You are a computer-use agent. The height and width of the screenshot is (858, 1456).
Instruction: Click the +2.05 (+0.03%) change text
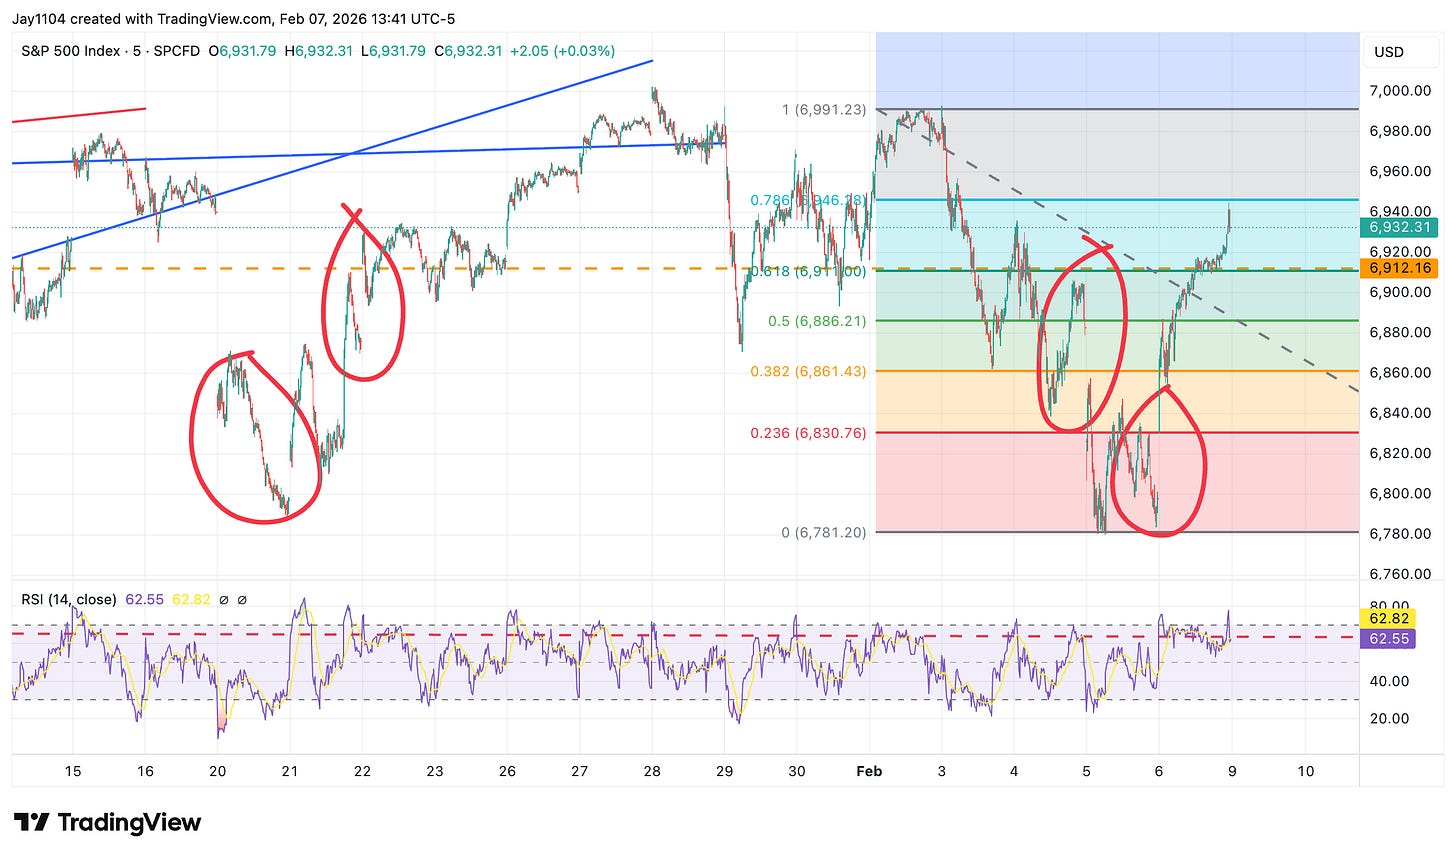point(562,50)
